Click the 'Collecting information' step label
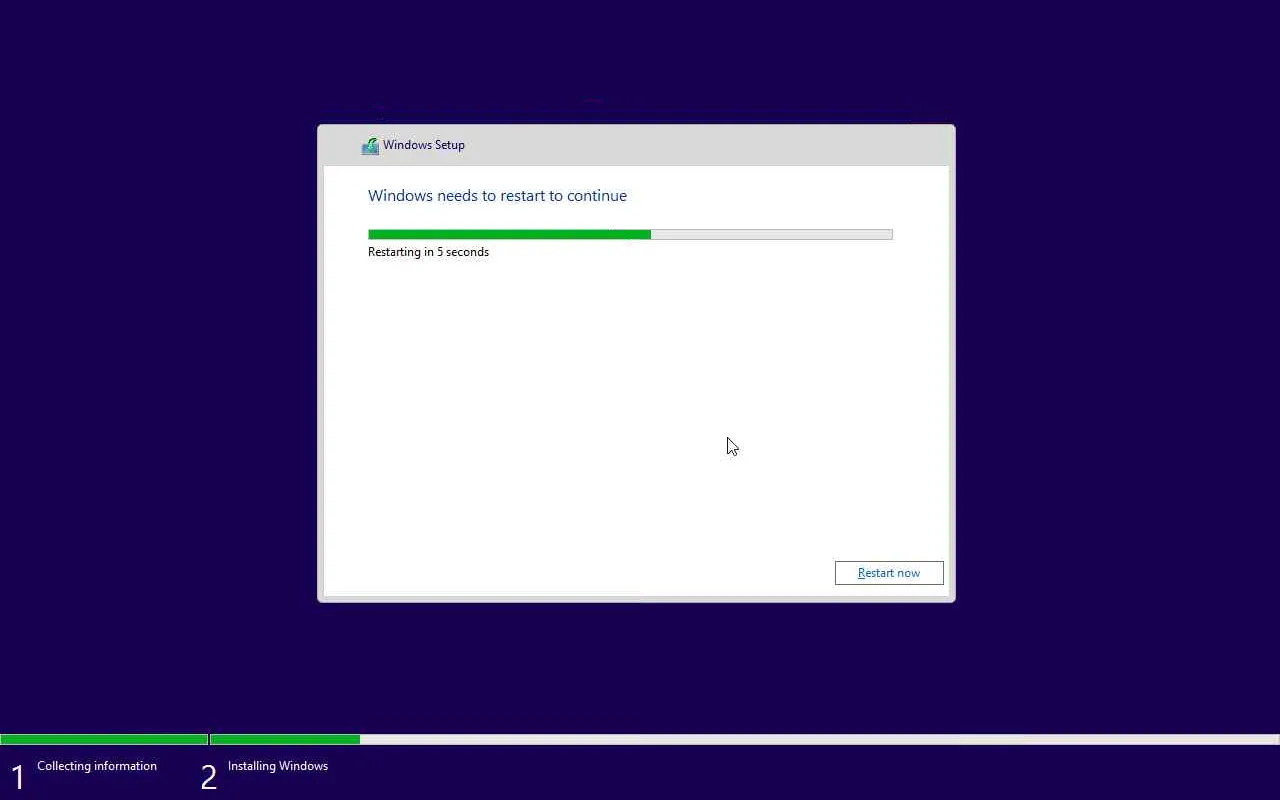 (x=97, y=766)
